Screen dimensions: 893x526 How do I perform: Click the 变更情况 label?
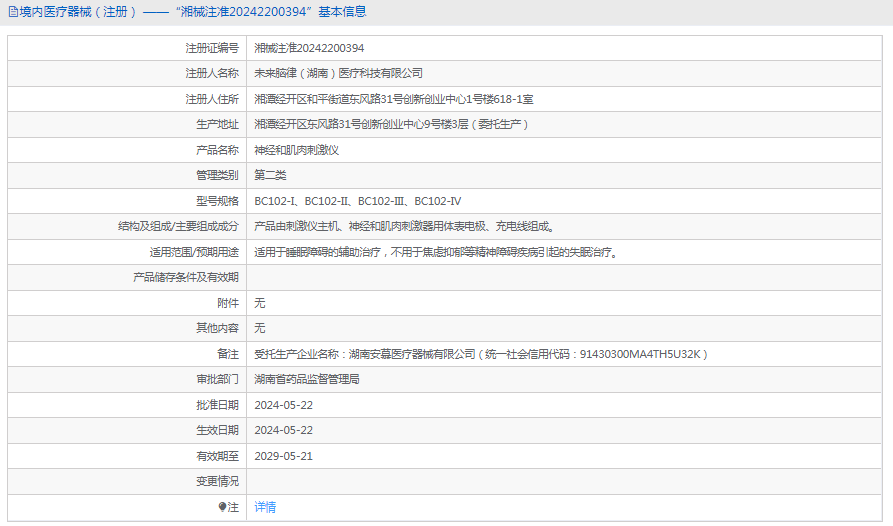[218, 482]
